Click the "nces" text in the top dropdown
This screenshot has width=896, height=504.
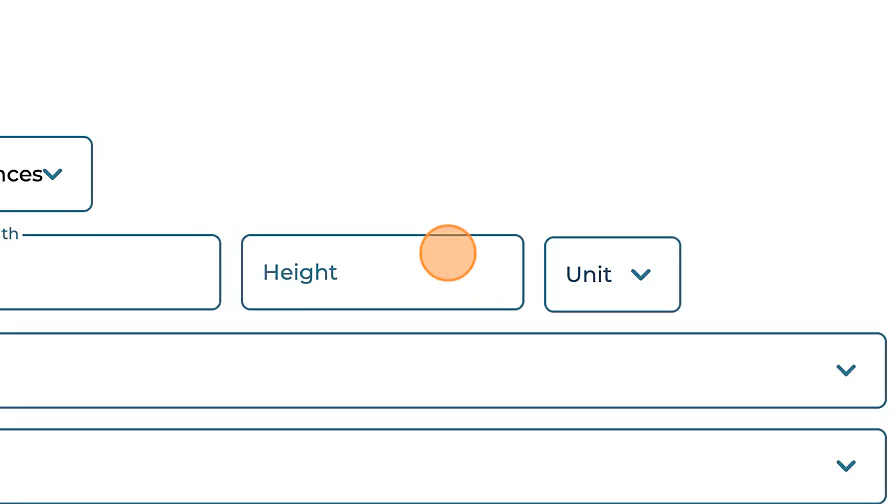(x=20, y=174)
